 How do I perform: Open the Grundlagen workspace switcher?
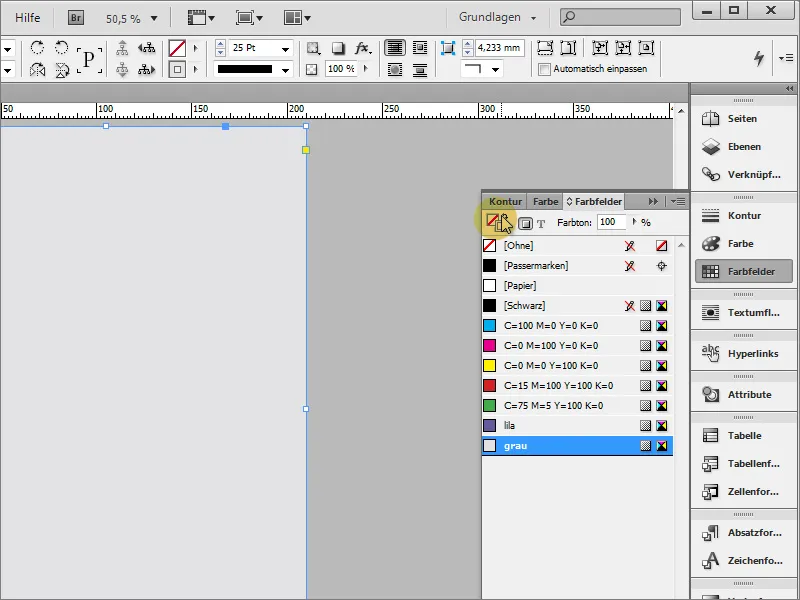point(497,17)
